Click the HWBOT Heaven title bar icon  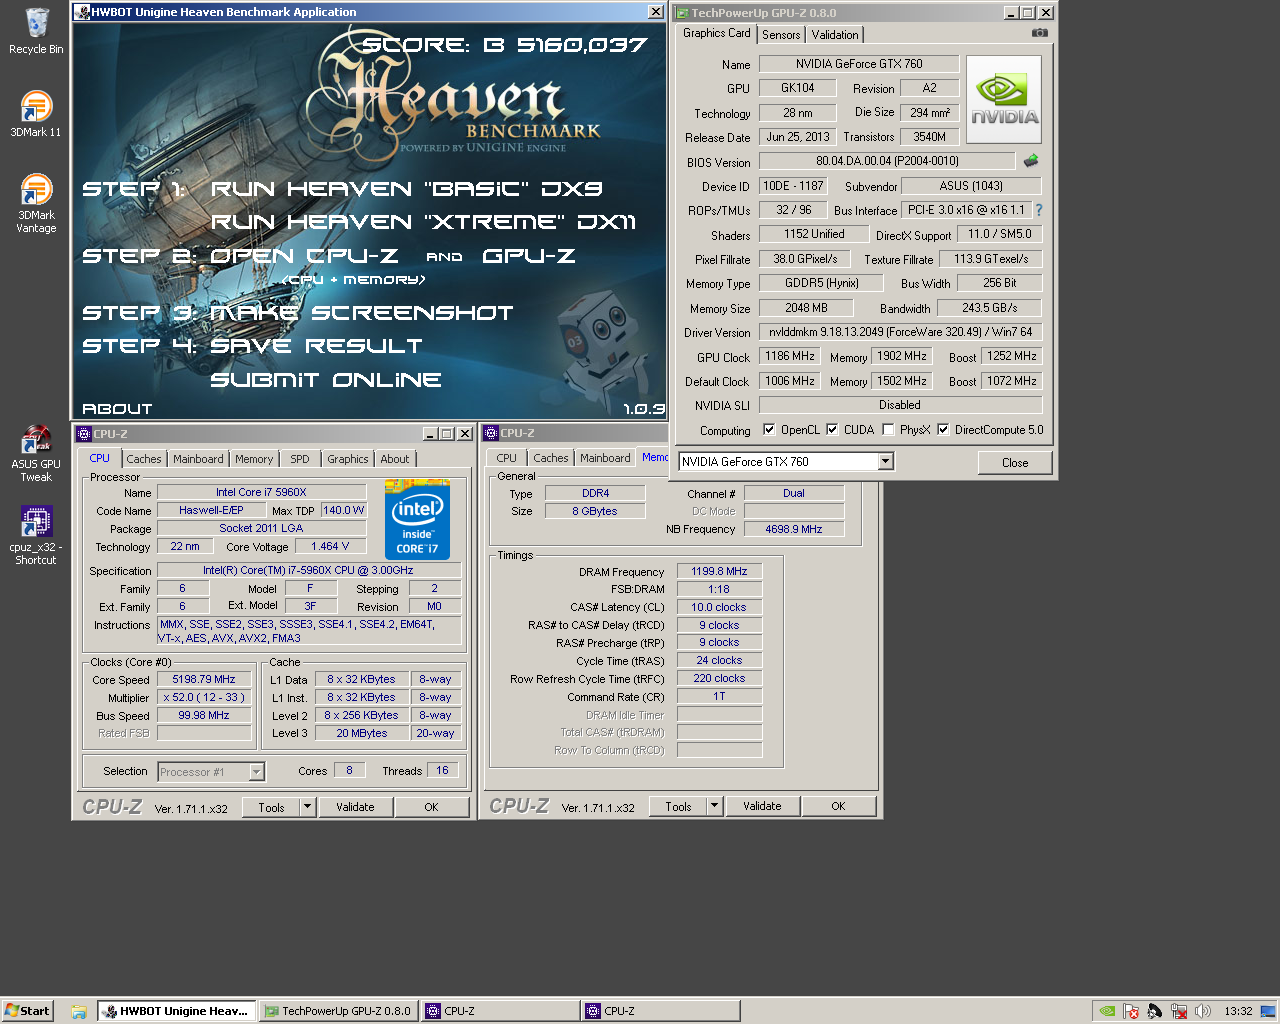[x=83, y=12]
